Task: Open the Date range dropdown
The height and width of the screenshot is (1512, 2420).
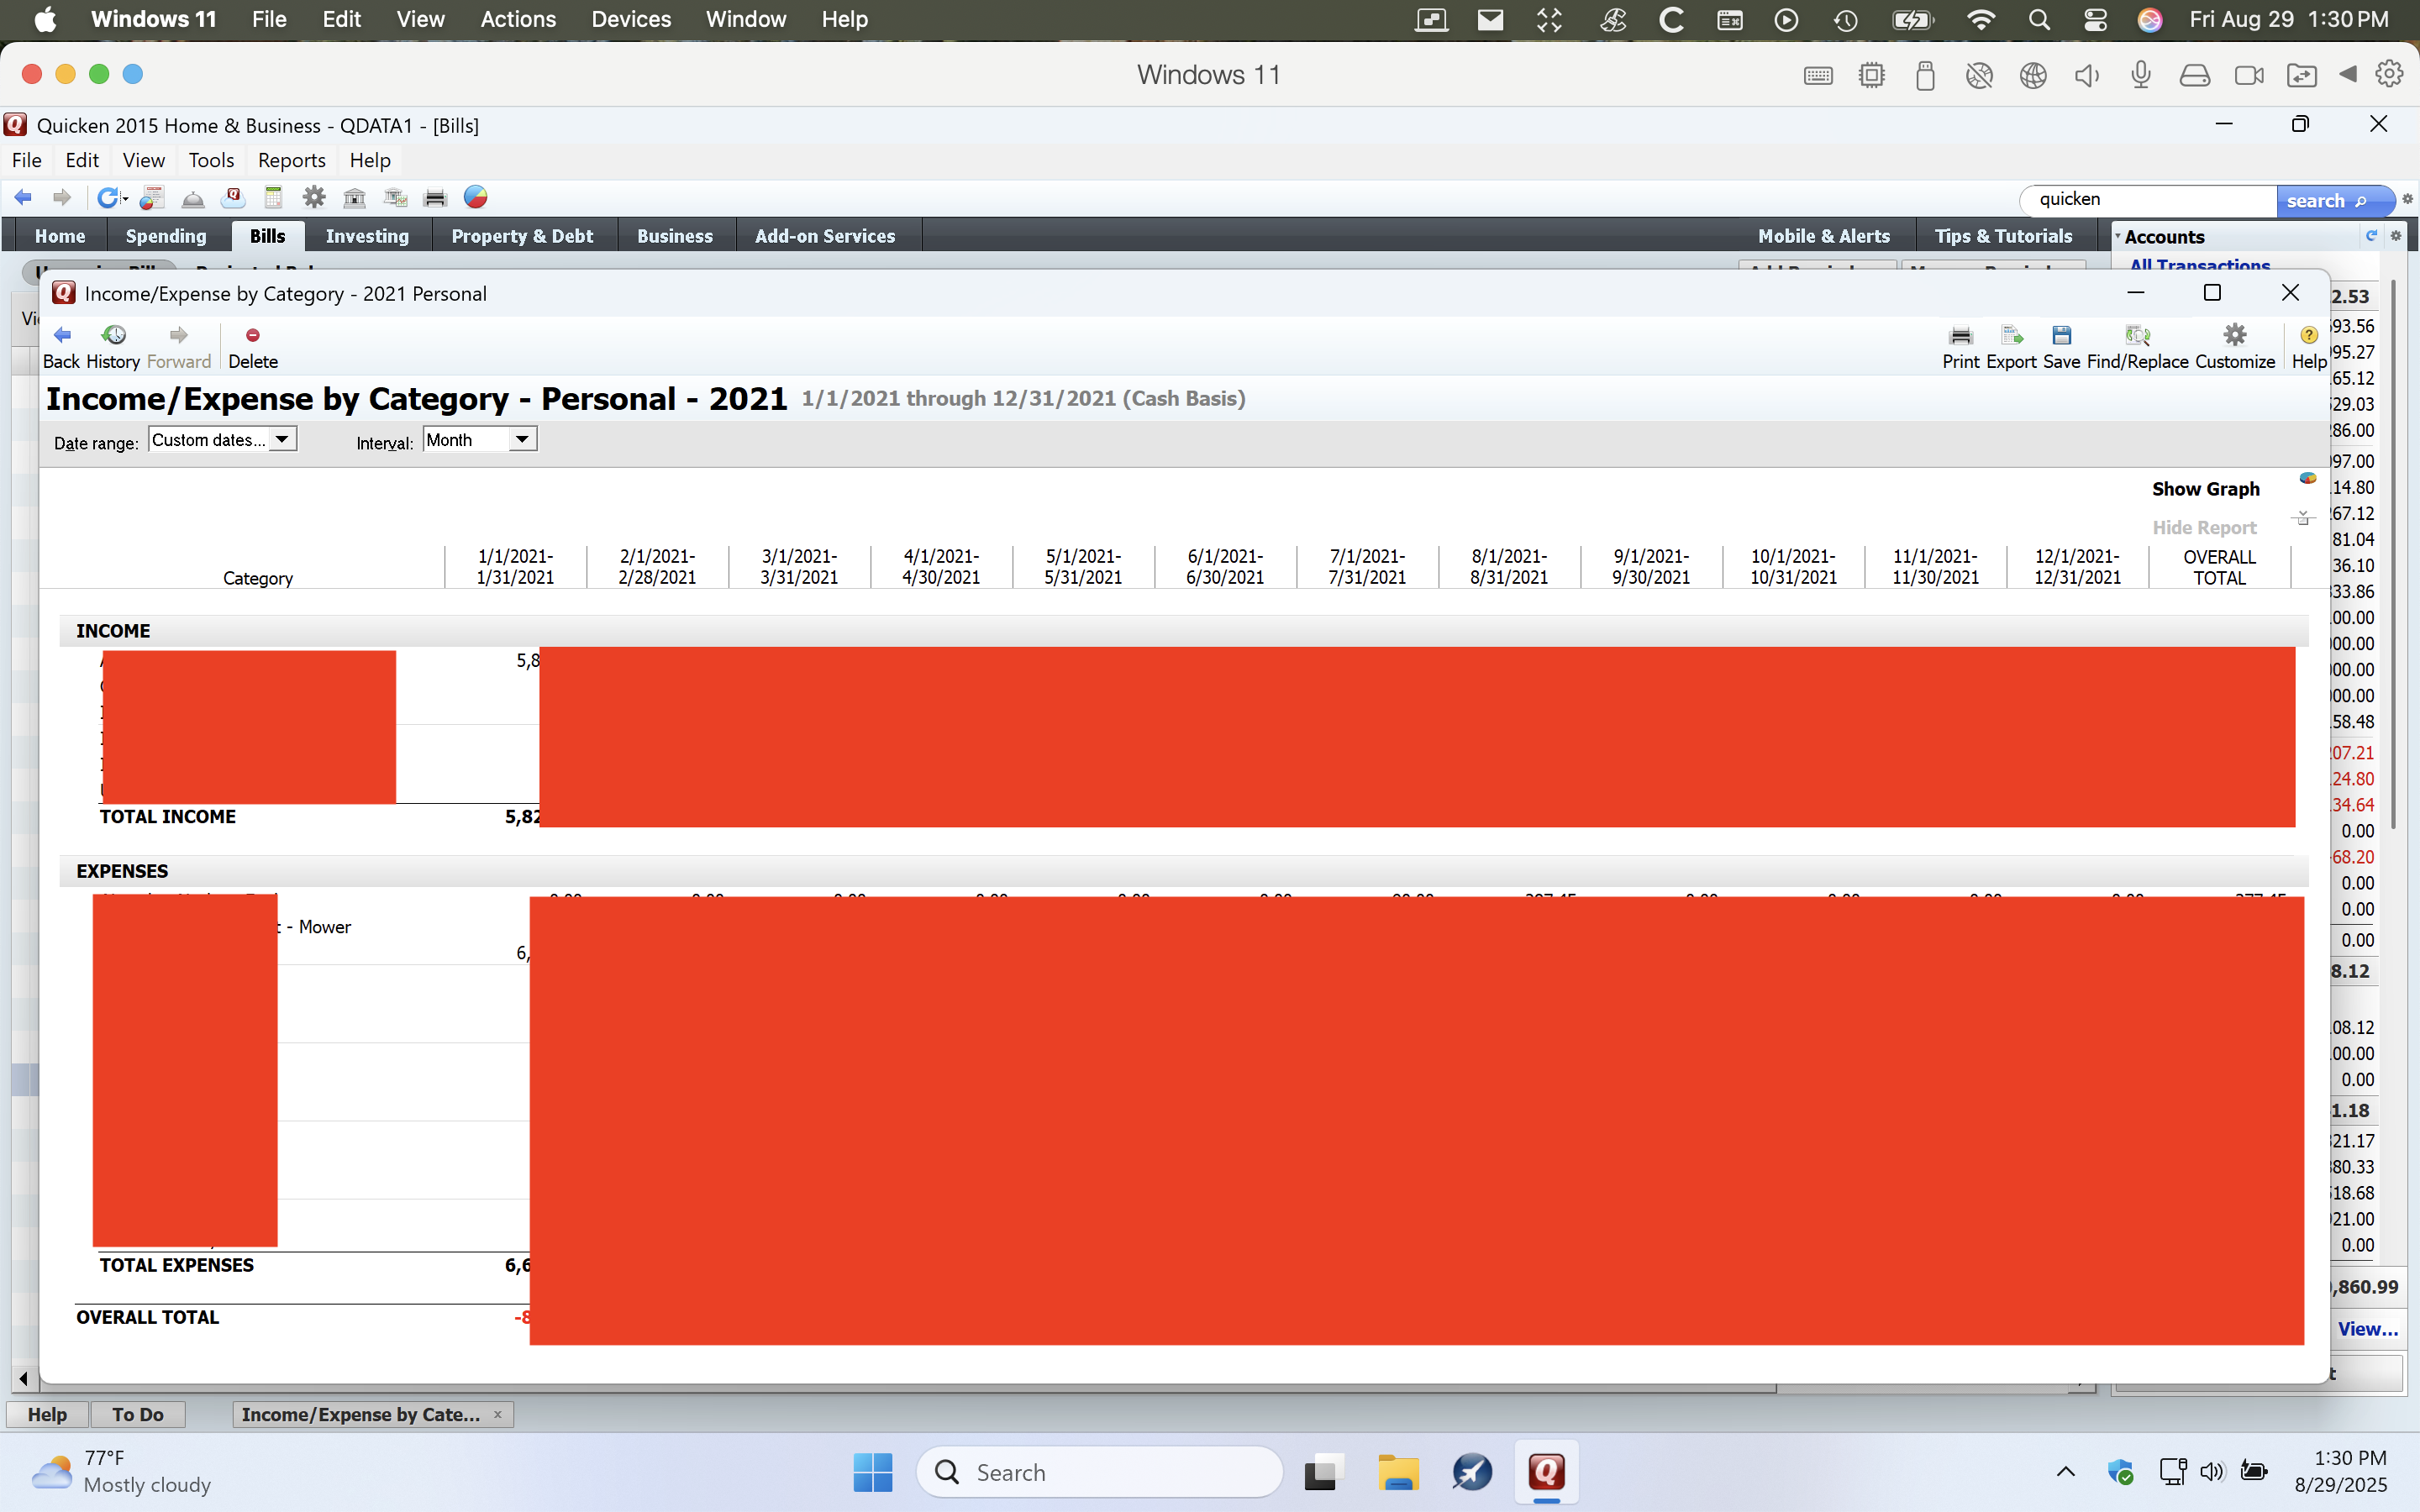Action: pos(282,440)
